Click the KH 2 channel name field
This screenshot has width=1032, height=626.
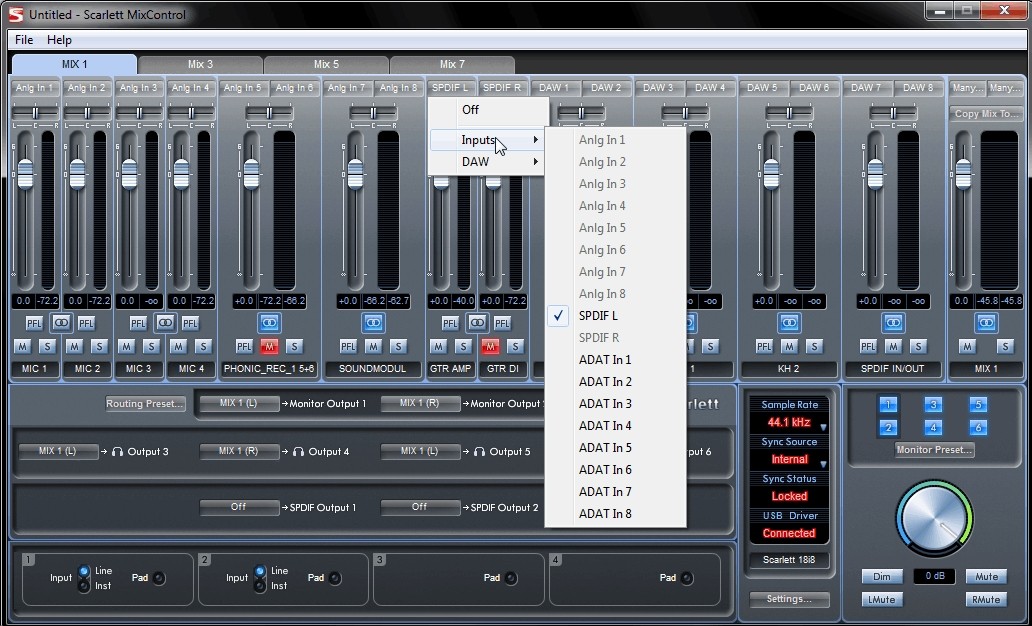789,369
